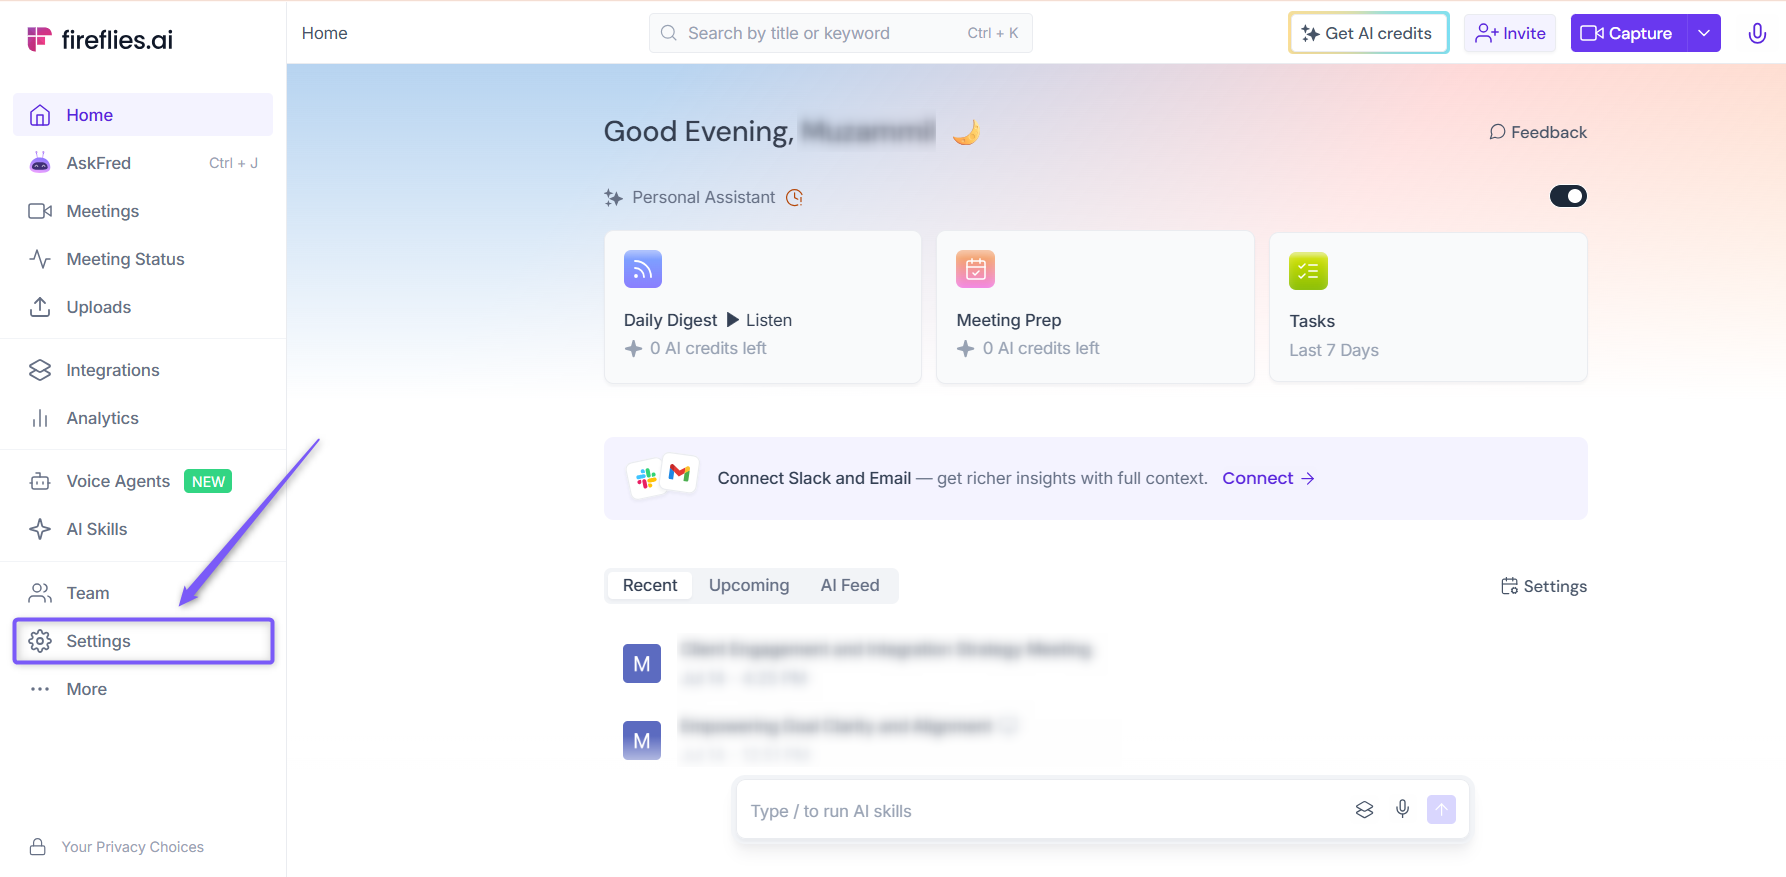The image size is (1786, 877).
Task: Open the Daily Digest card title
Action: coord(670,320)
